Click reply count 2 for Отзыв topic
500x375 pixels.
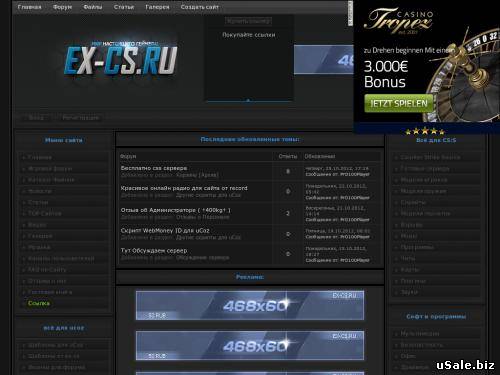click(288, 213)
